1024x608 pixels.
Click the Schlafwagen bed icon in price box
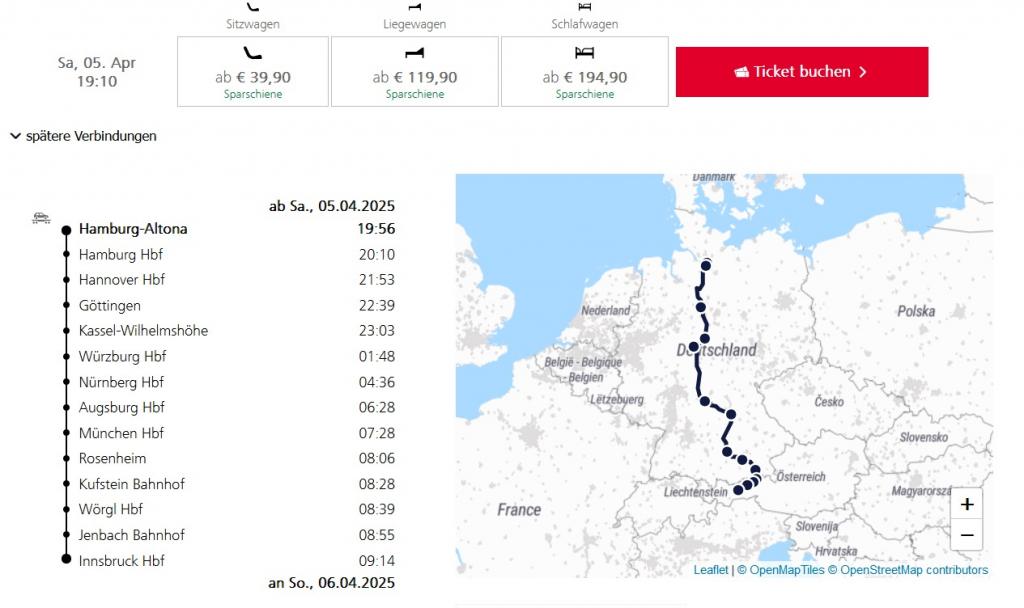tap(584, 52)
